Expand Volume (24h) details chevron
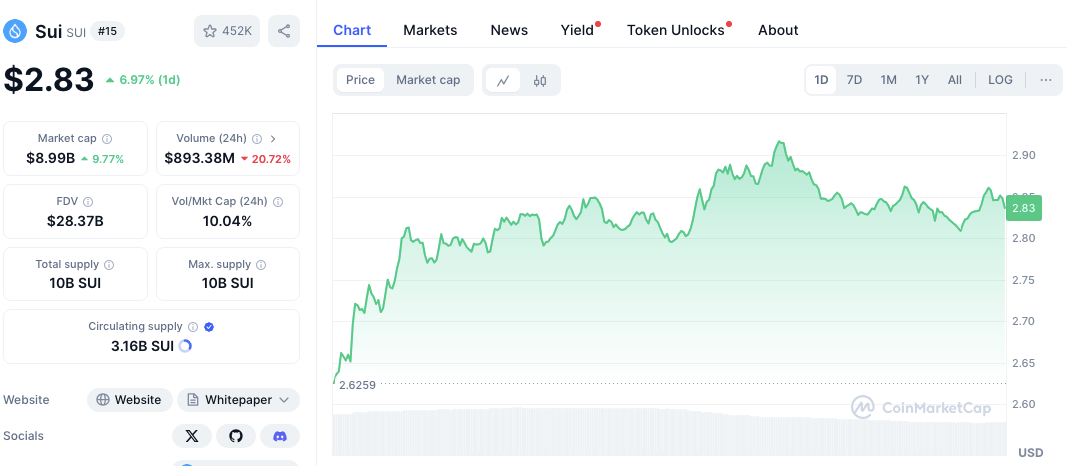 pos(273,139)
